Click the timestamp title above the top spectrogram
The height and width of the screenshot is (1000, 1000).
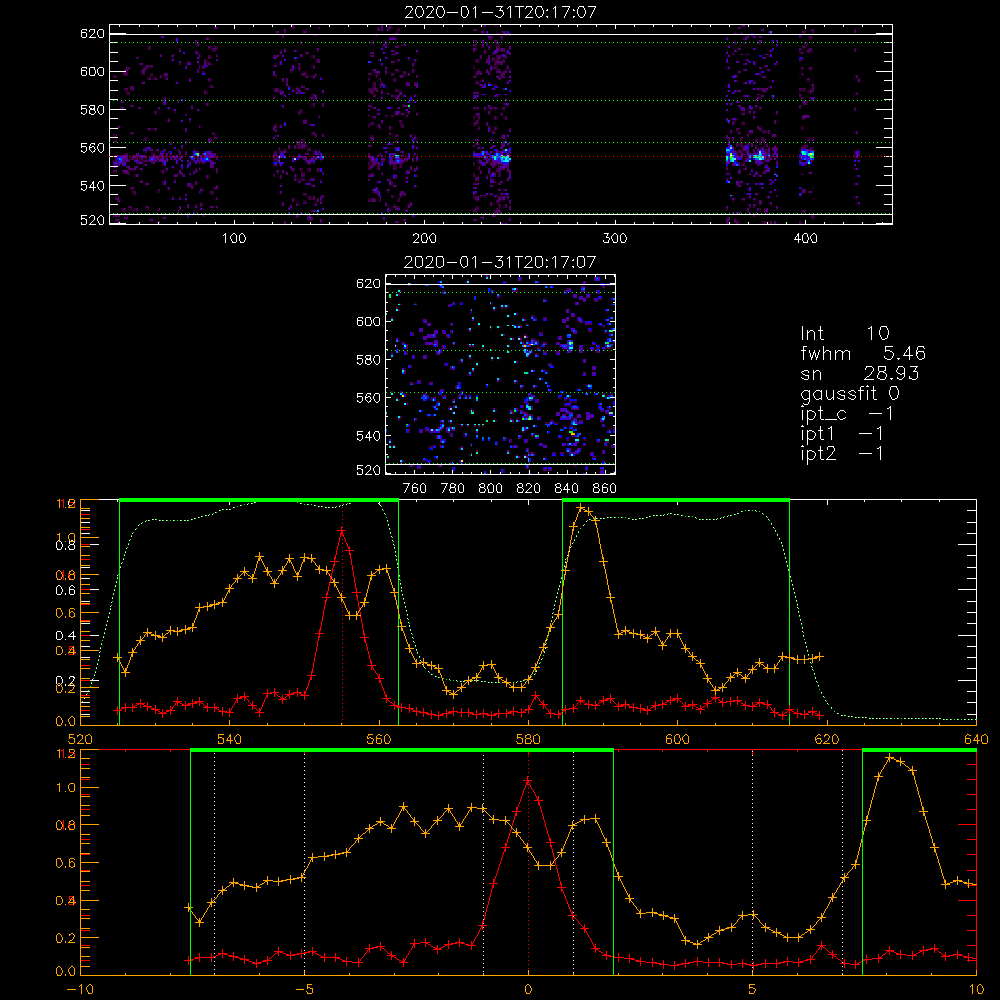click(x=501, y=12)
